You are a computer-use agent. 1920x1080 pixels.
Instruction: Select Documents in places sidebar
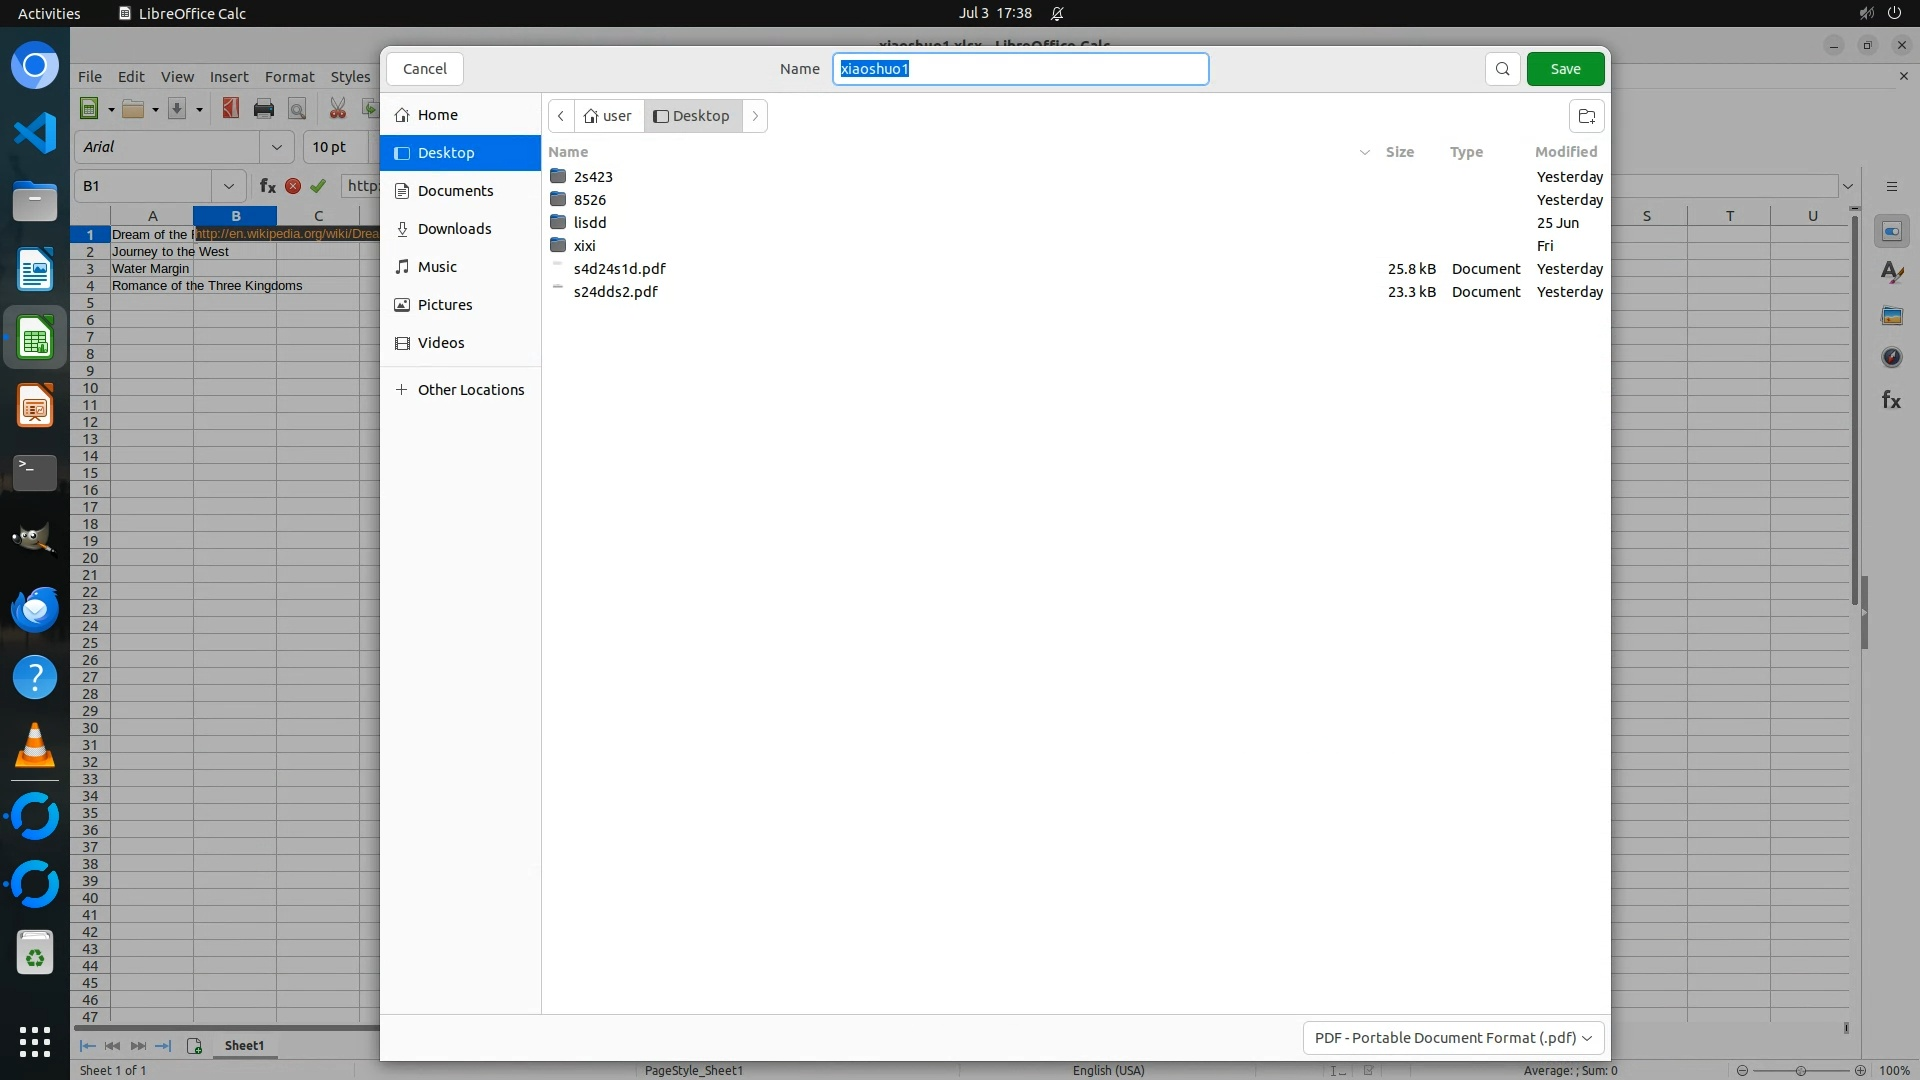click(455, 191)
